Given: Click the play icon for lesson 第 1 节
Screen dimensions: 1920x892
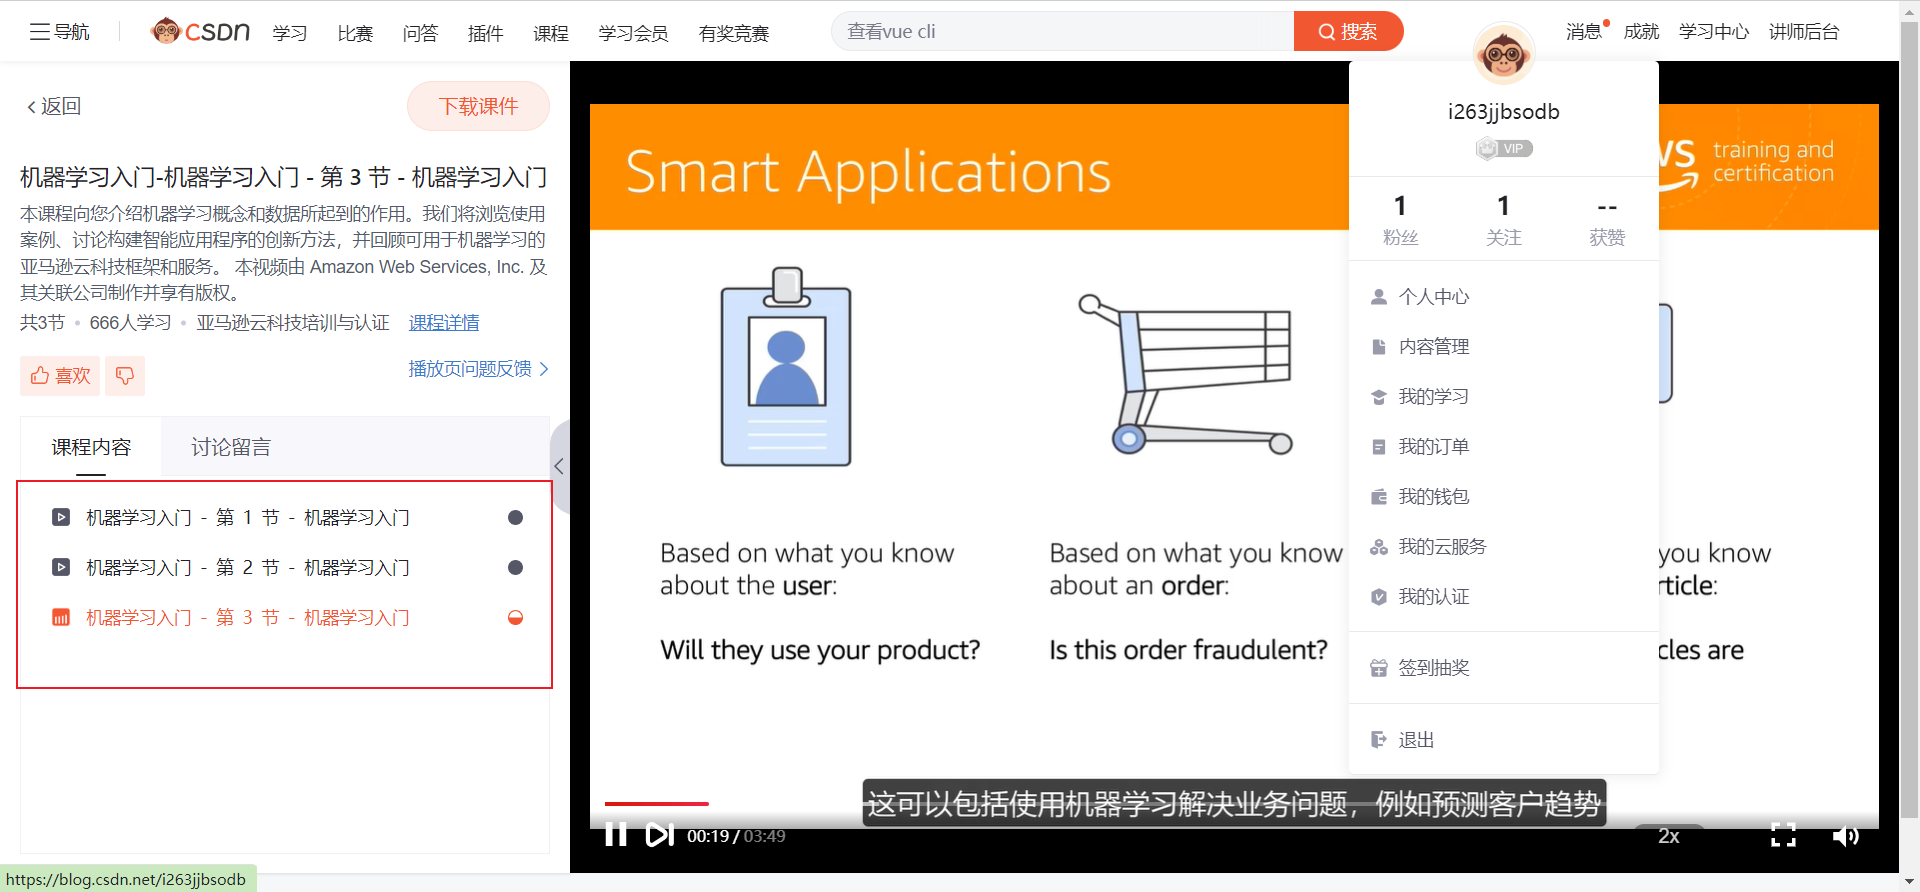Looking at the screenshot, I should 61,518.
